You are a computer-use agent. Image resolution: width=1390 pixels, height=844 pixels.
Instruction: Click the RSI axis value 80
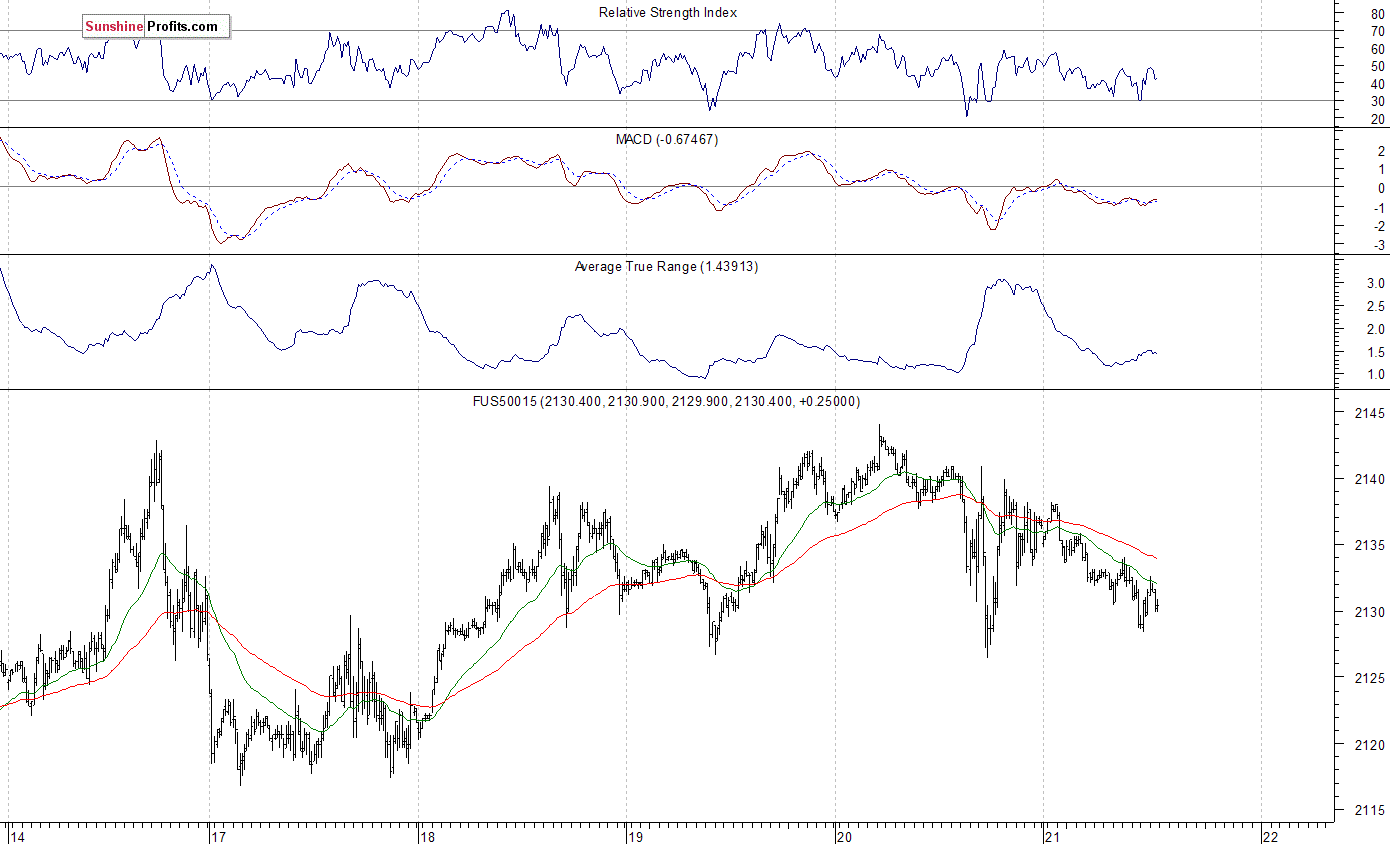1378,13
